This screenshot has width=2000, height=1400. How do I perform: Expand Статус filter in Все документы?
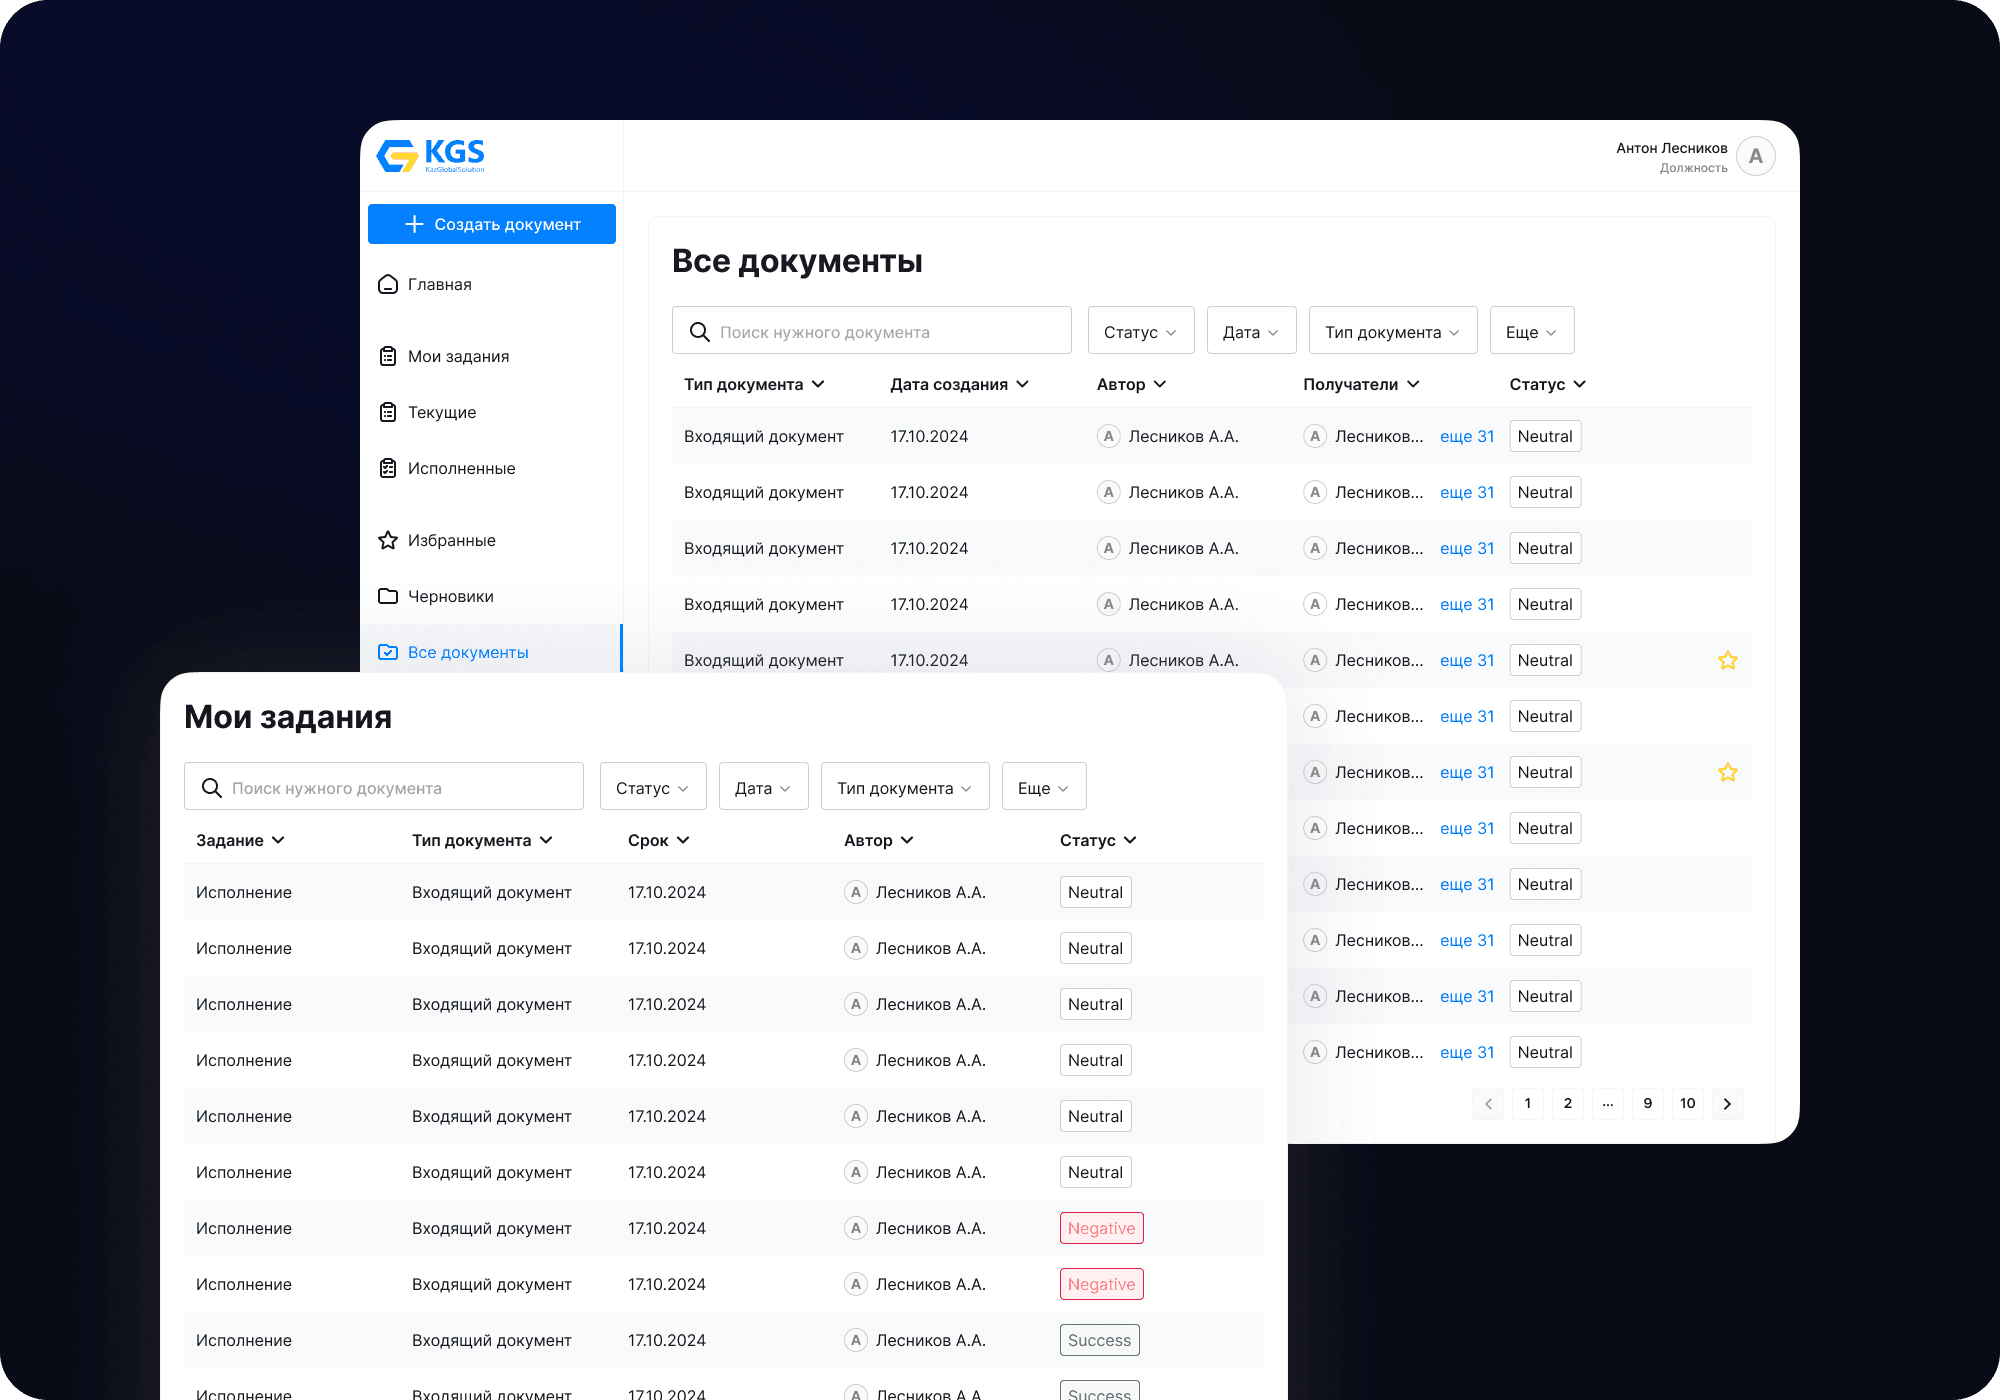[1140, 332]
